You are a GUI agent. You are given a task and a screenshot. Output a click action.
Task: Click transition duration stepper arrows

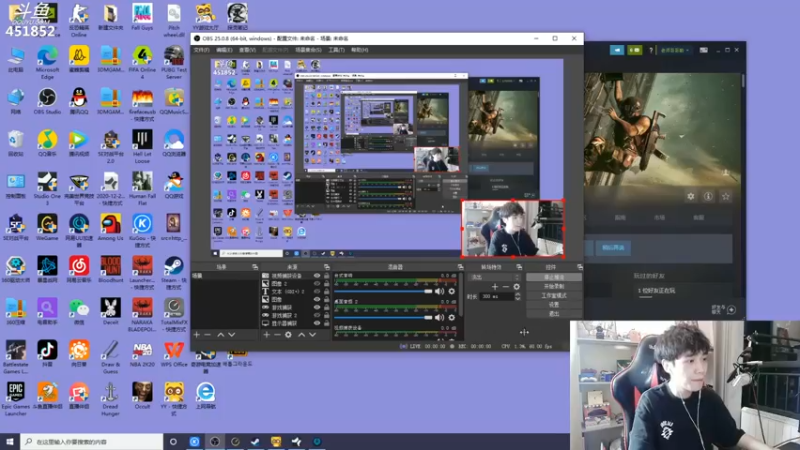click(x=517, y=296)
